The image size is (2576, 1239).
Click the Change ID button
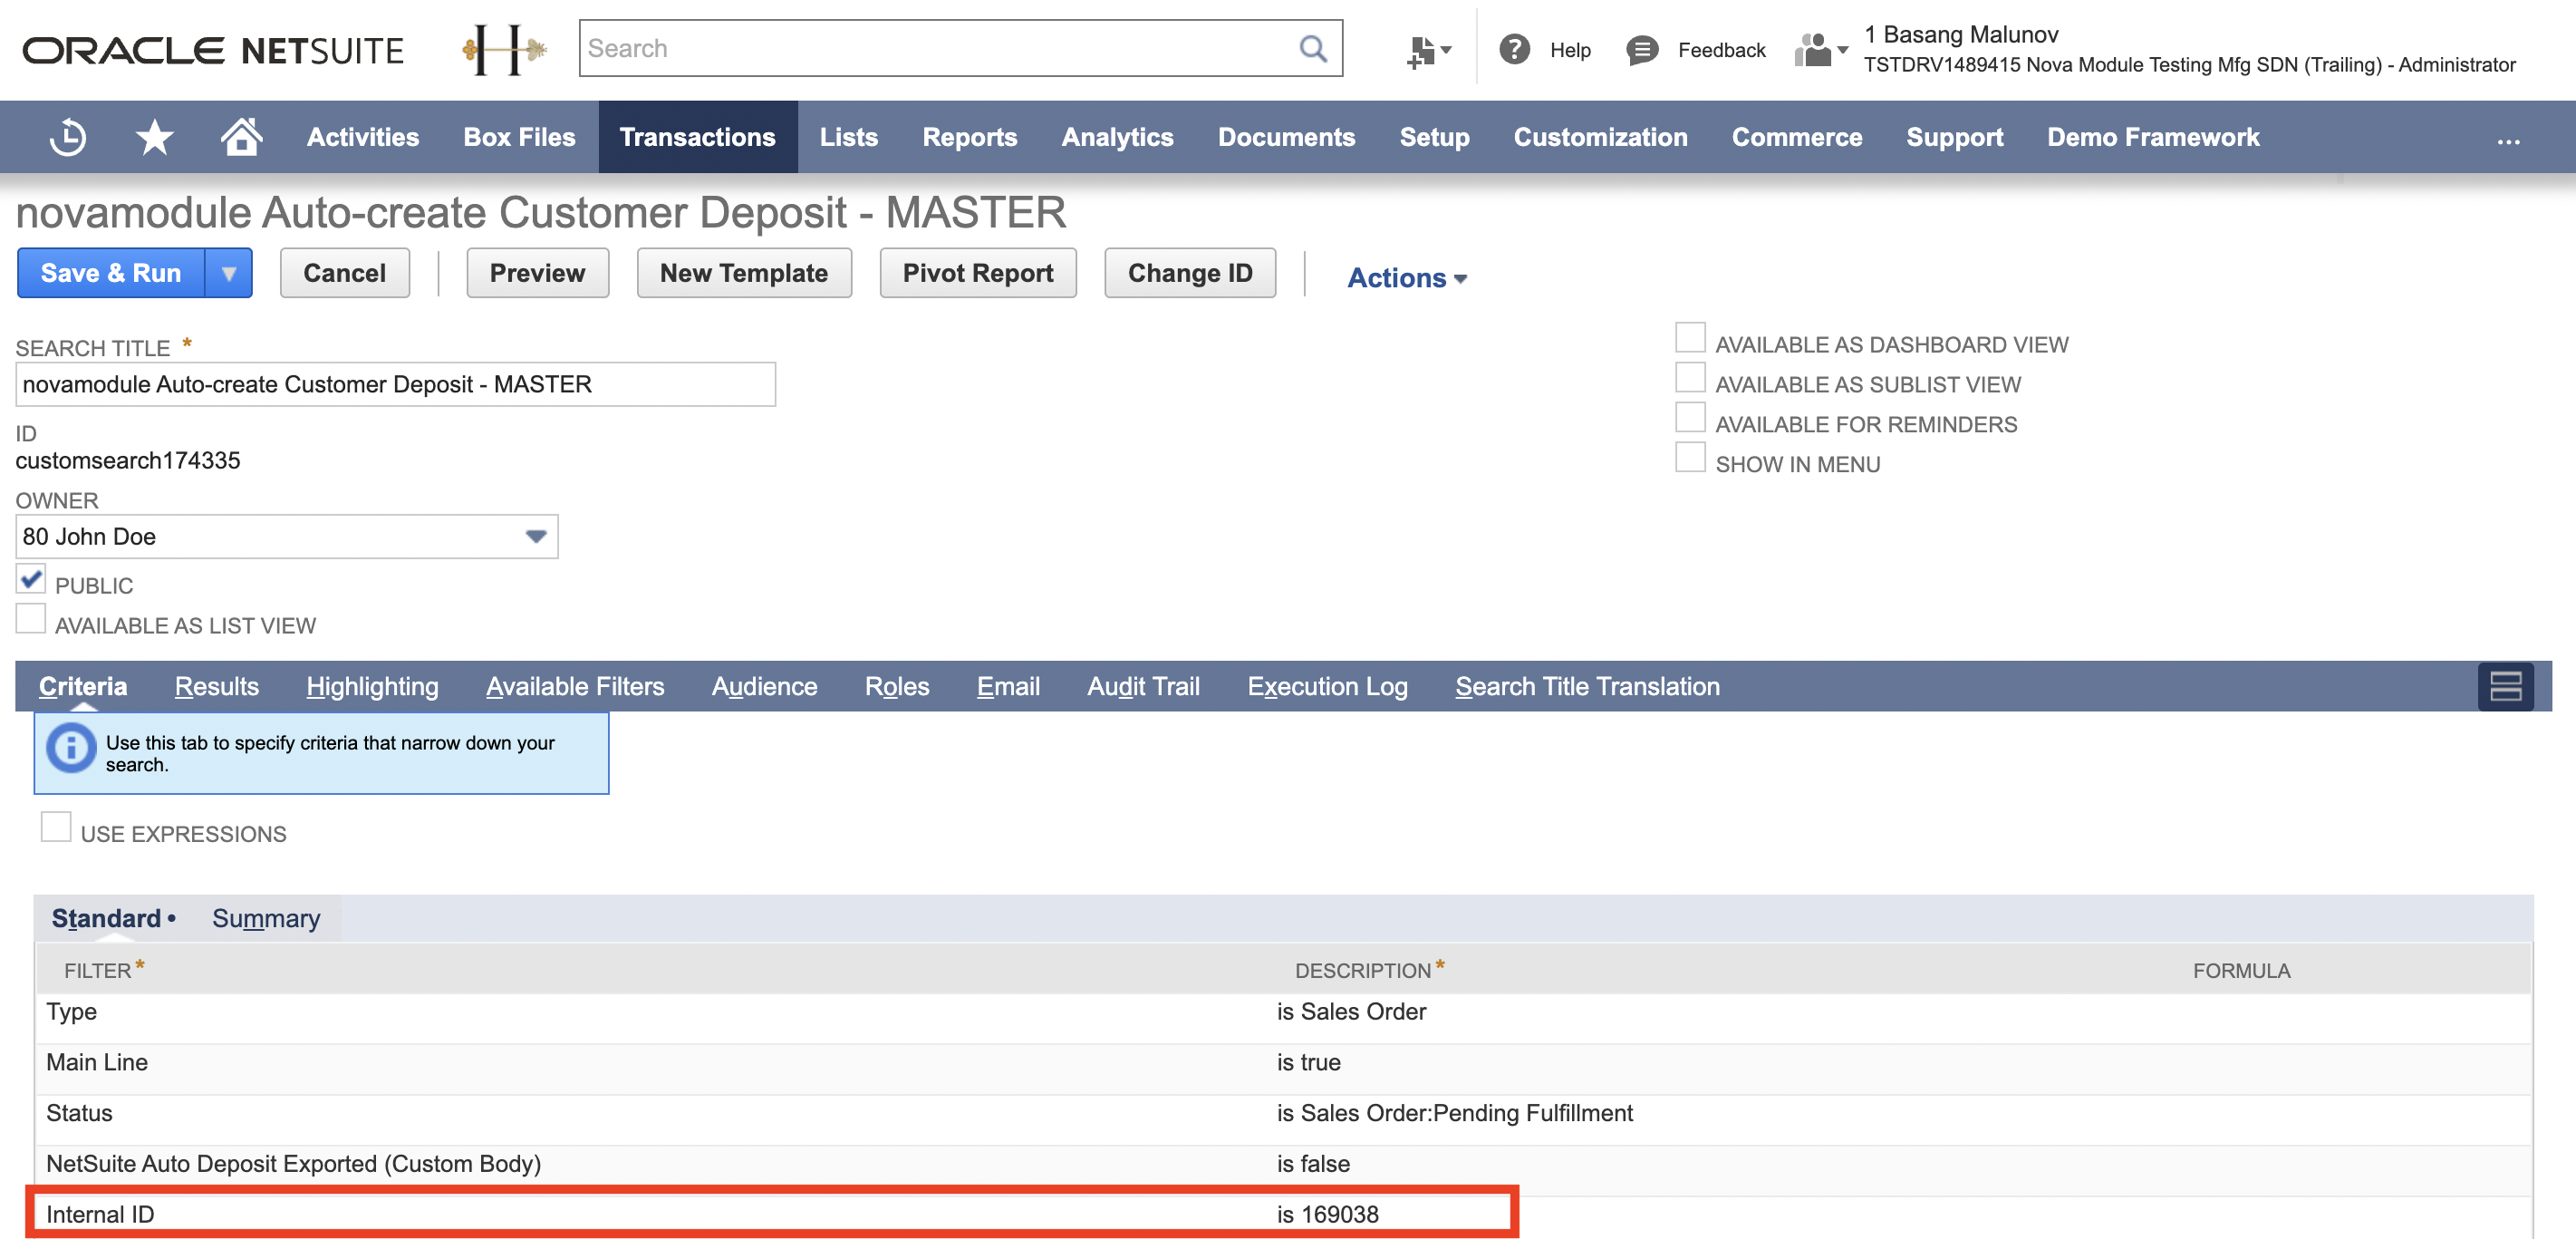point(1190,272)
